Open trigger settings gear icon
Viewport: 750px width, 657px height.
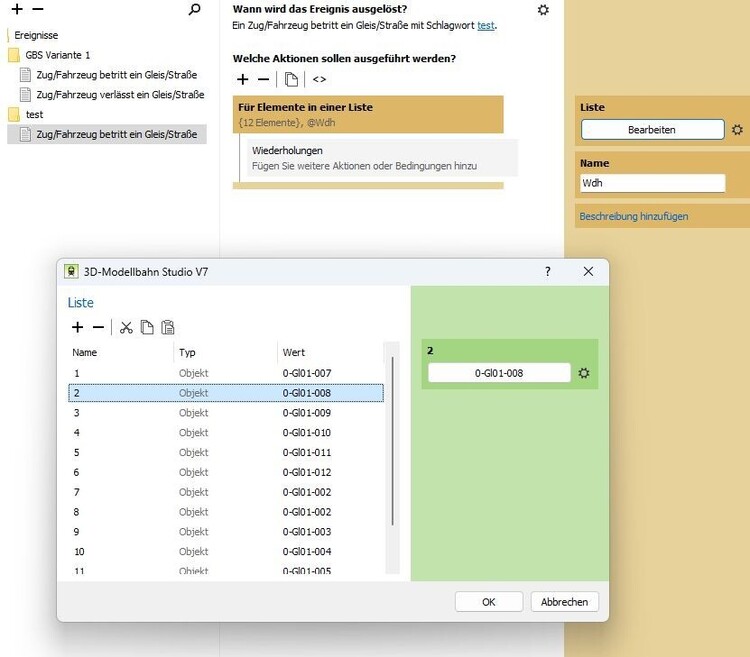pyautogui.click(x=543, y=10)
